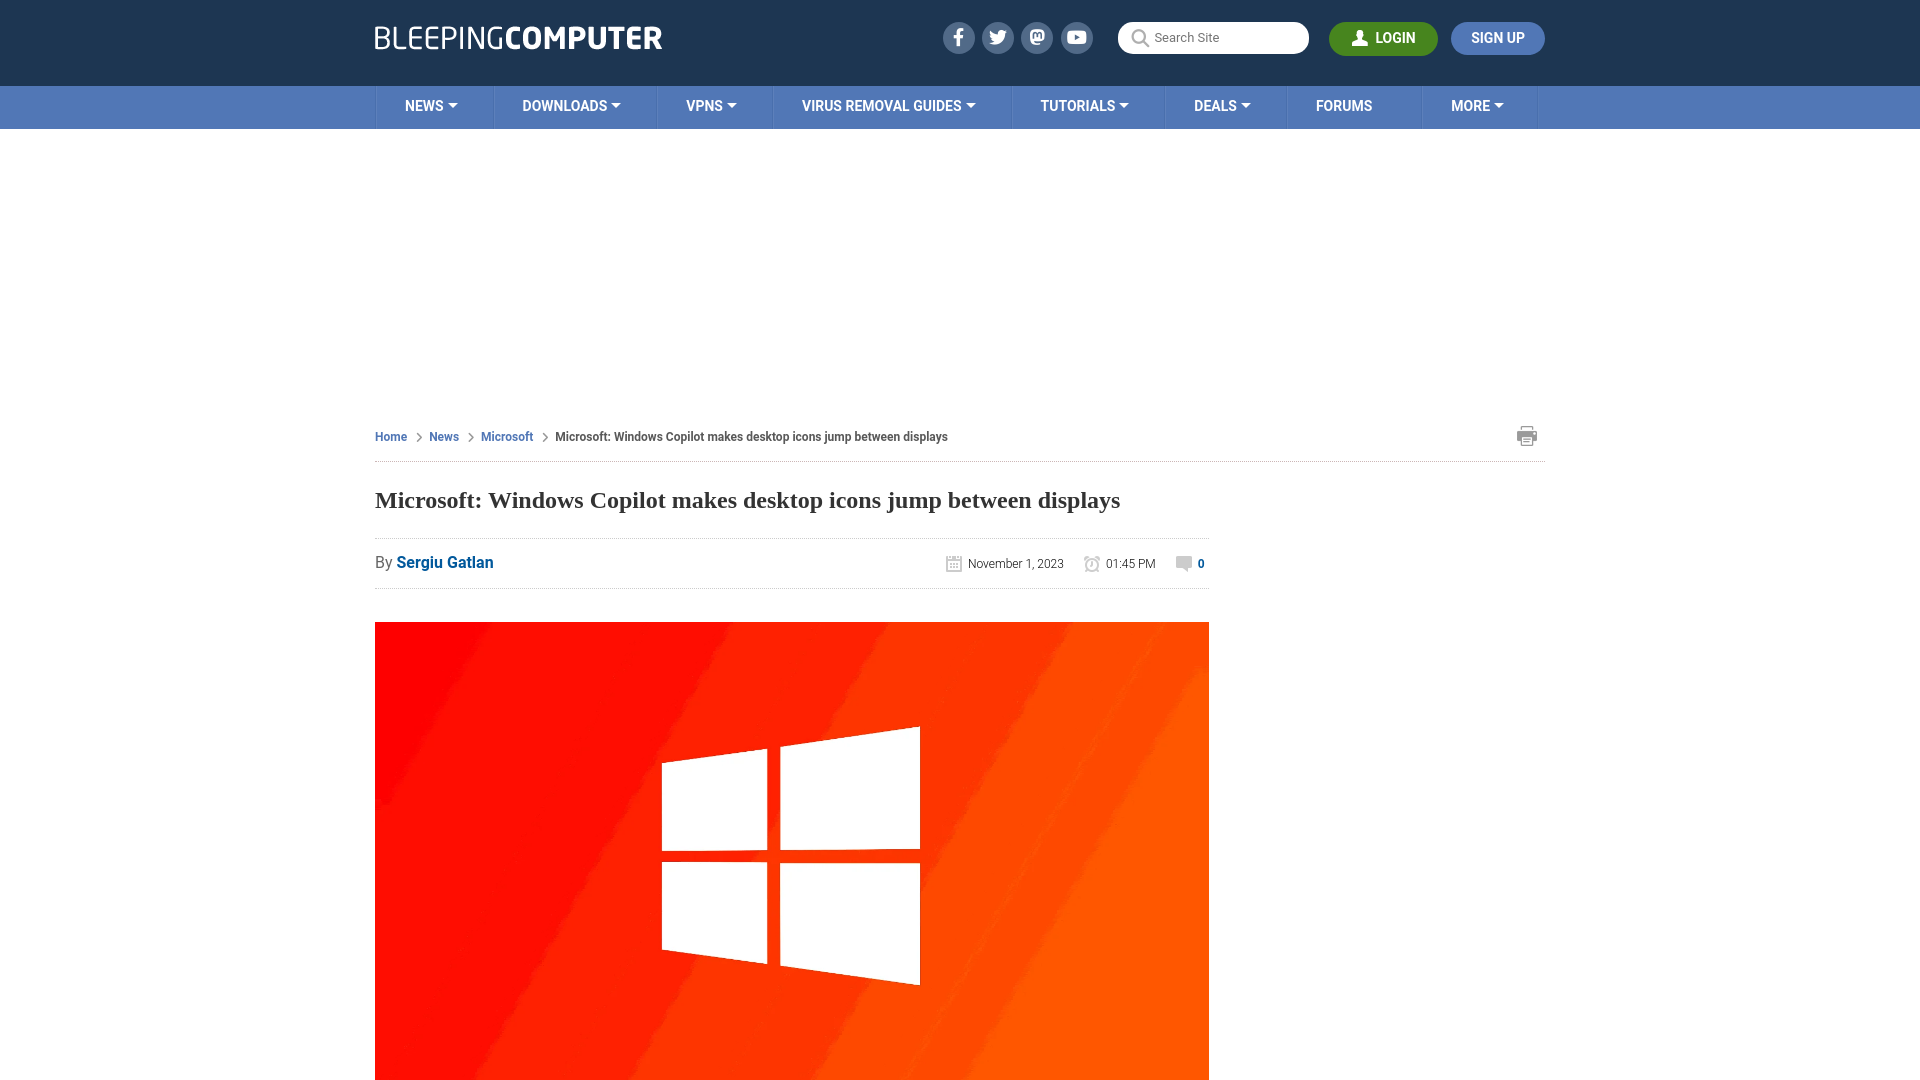Click the Twitter social media icon
Screen dimensions: 1920x1080
(x=998, y=37)
